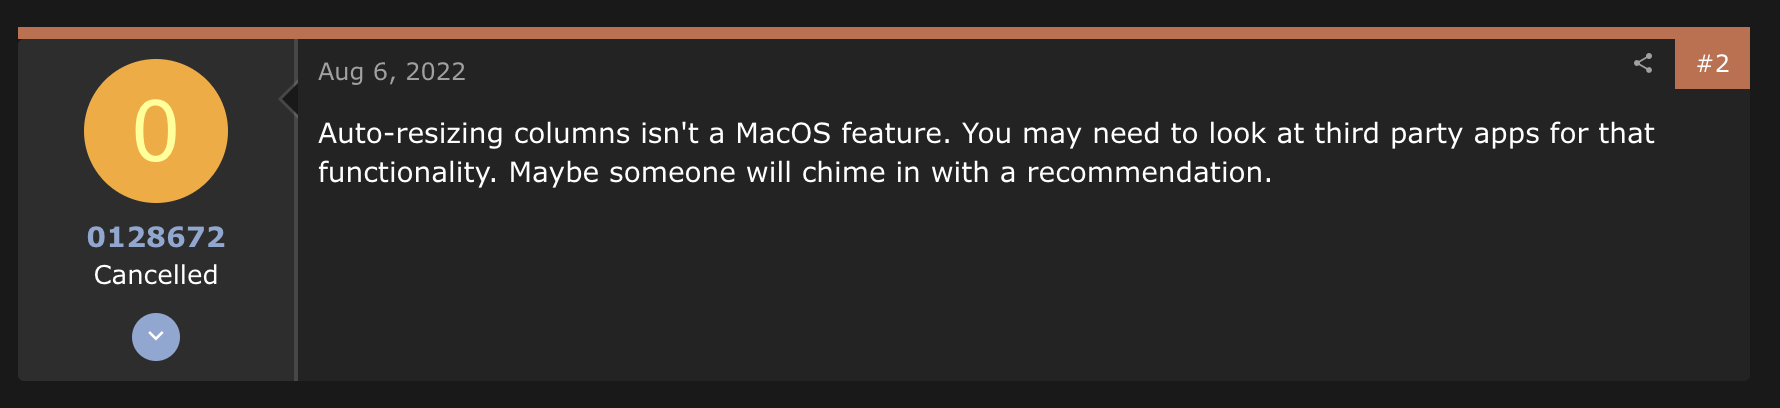Click the word 'functionality' in the post
1780x408 pixels.
coord(405,172)
